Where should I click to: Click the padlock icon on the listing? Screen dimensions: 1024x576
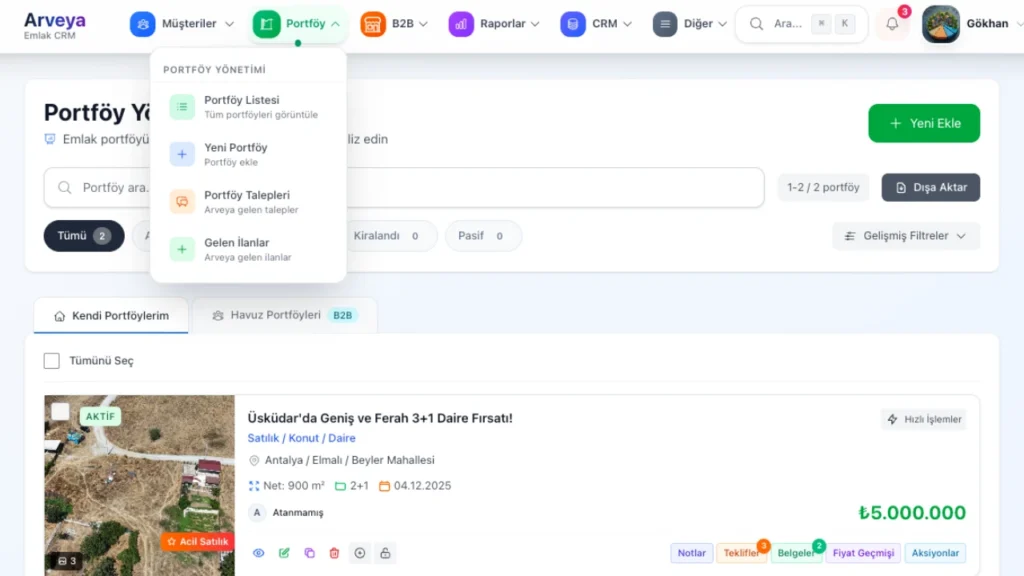[x=385, y=553]
